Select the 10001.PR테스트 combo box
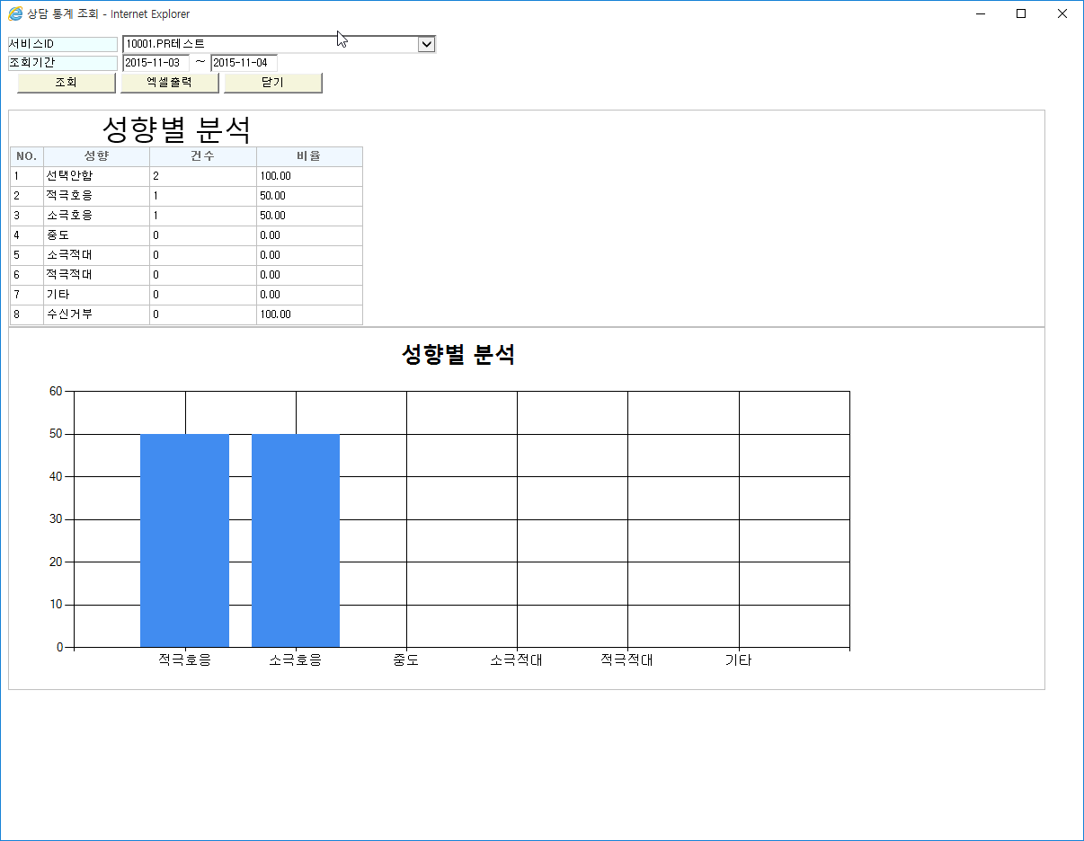The width and height of the screenshot is (1084, 841). (279, 44)
